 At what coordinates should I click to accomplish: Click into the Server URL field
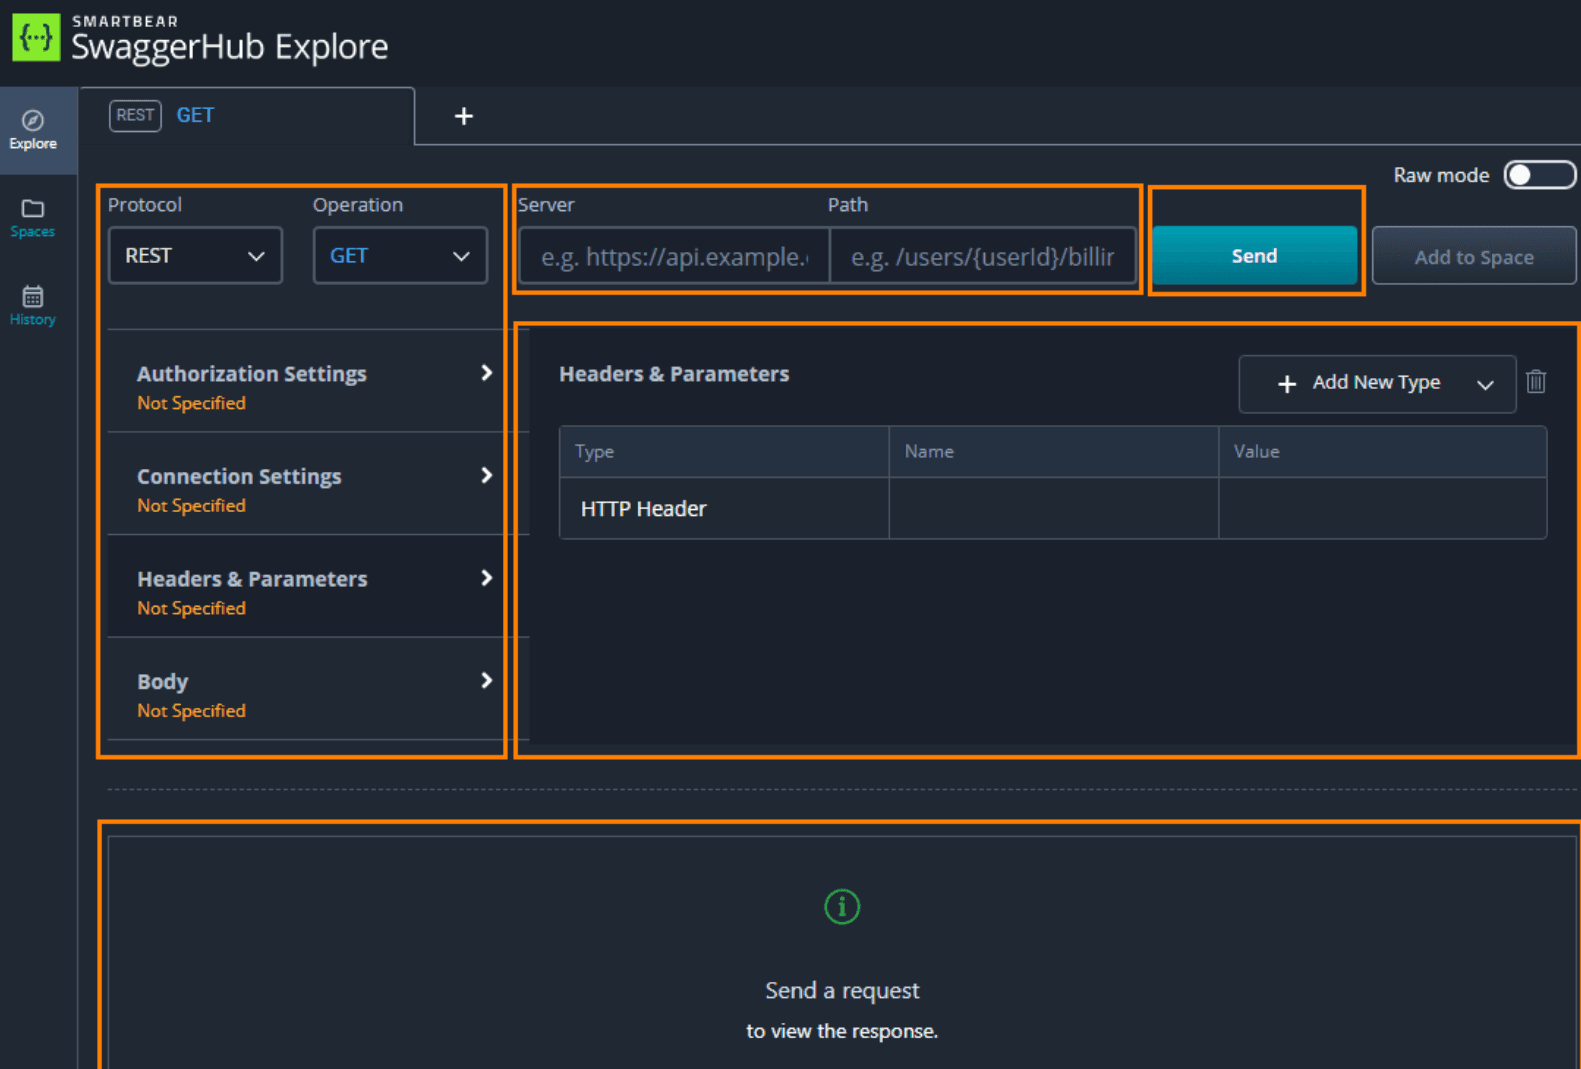point(674,257)
